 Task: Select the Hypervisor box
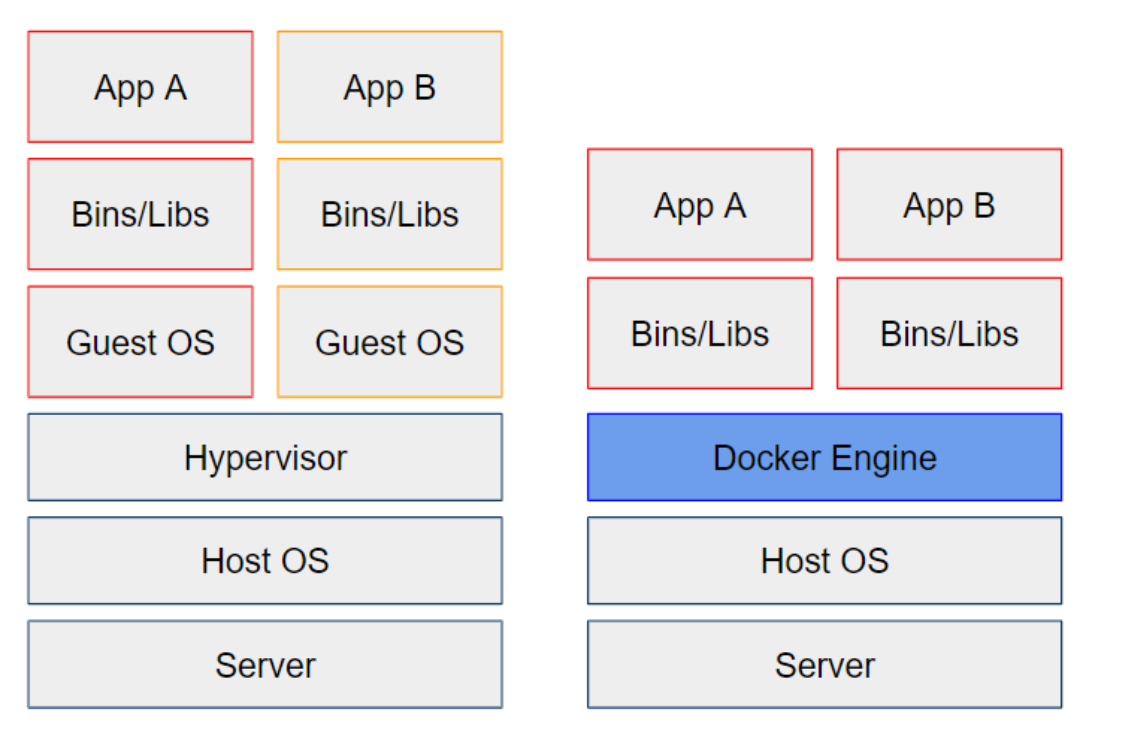265,457
